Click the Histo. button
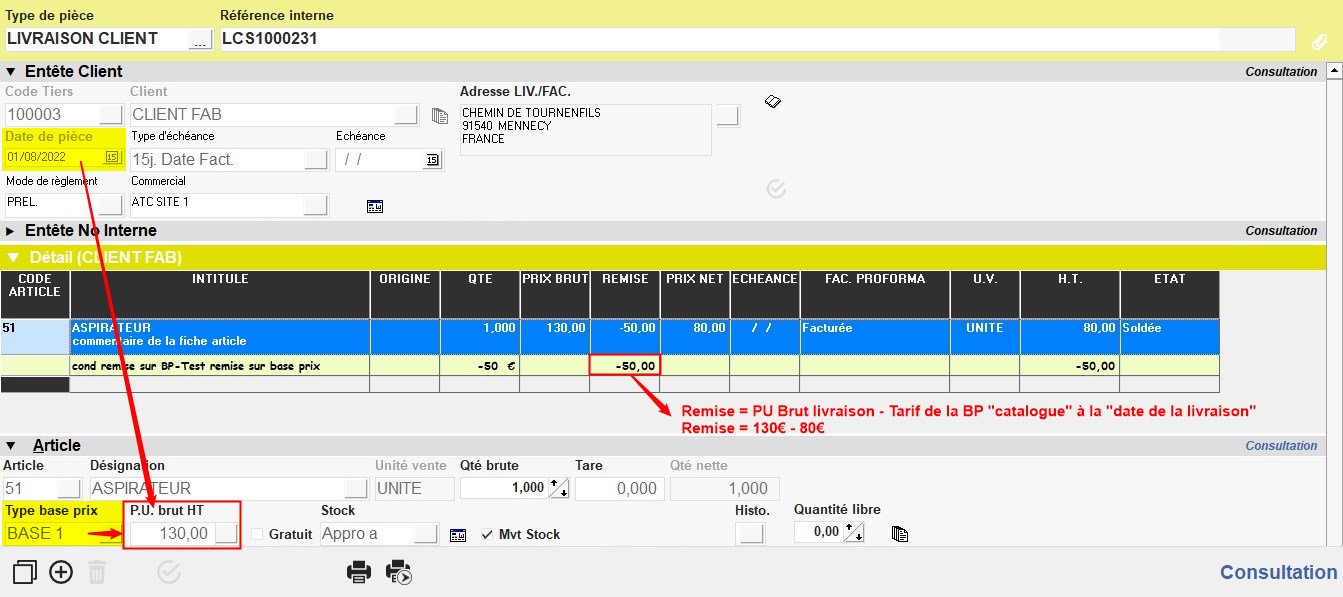Viewport: 1343px width, 597px height. pos(748,534)
